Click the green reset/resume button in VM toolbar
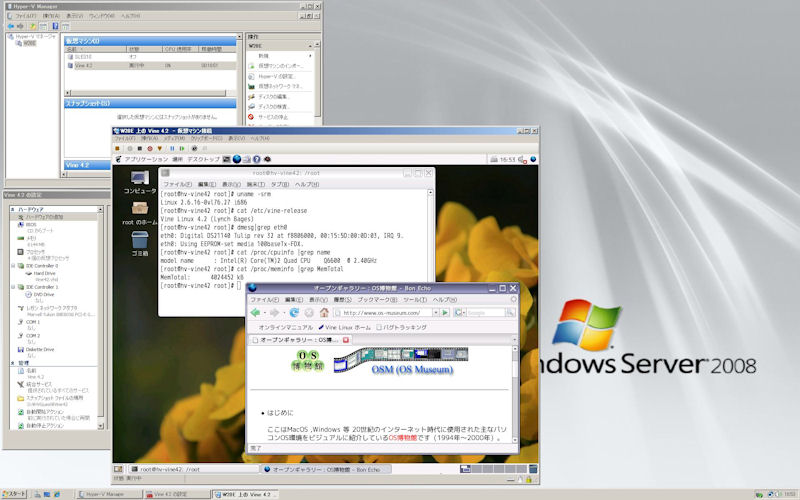Viewport: 800px width, 500px height. click(182, 148)
